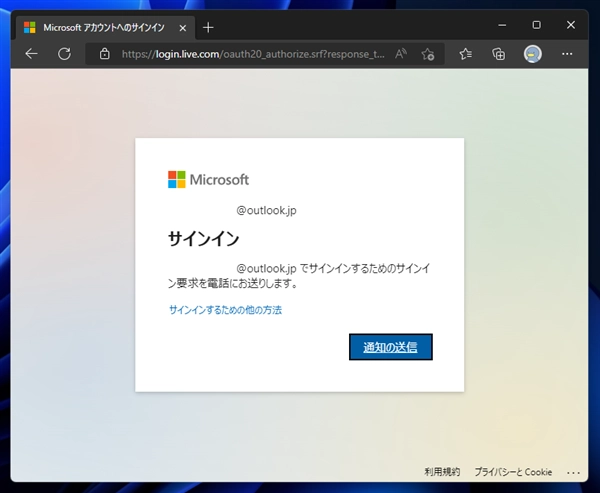Open the browser profile avatar
Image resolution: width=600 pixels, height=493 pixels.
click(532, 54)
